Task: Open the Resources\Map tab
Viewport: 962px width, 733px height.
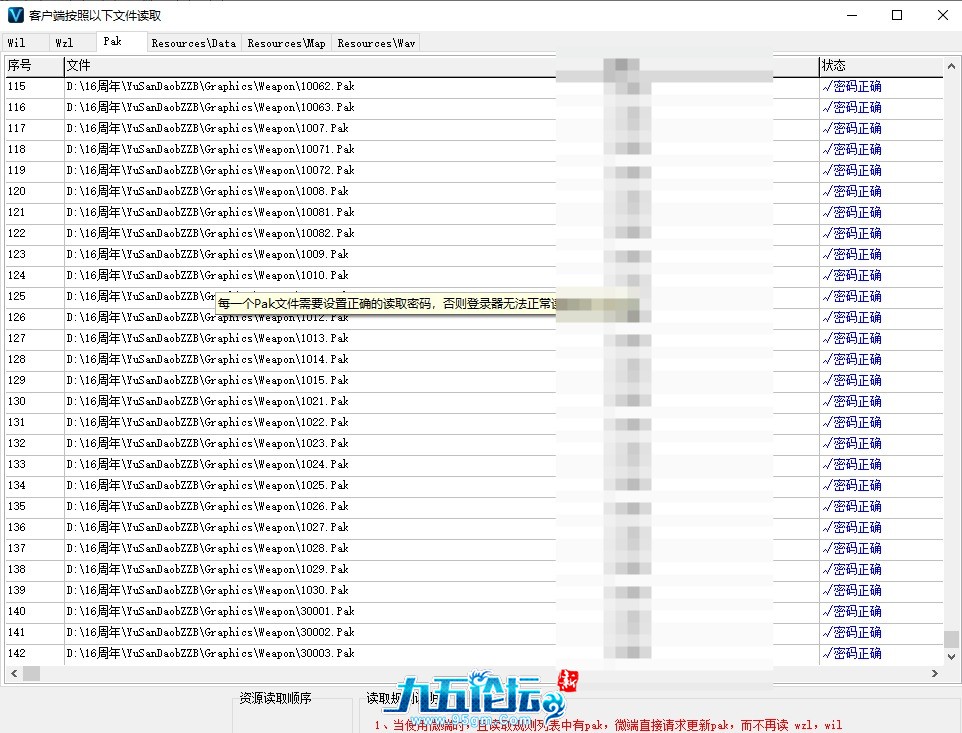Action: pyautogui.click(x=287, y=43)
